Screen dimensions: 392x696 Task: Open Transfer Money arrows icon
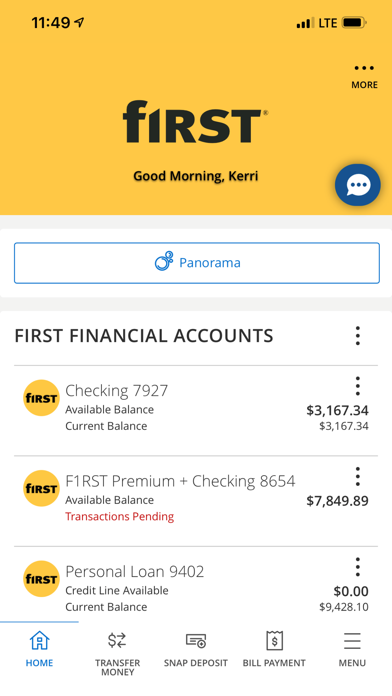[117, 640]
